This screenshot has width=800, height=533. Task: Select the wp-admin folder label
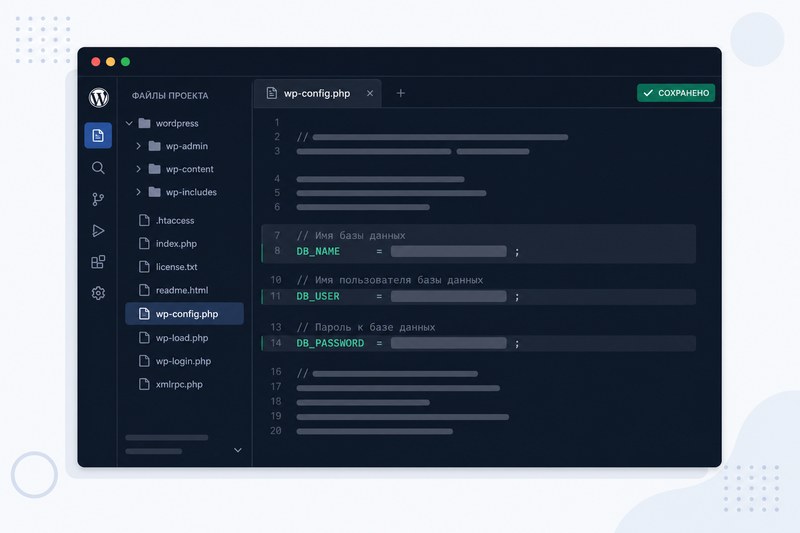point(187,146)
